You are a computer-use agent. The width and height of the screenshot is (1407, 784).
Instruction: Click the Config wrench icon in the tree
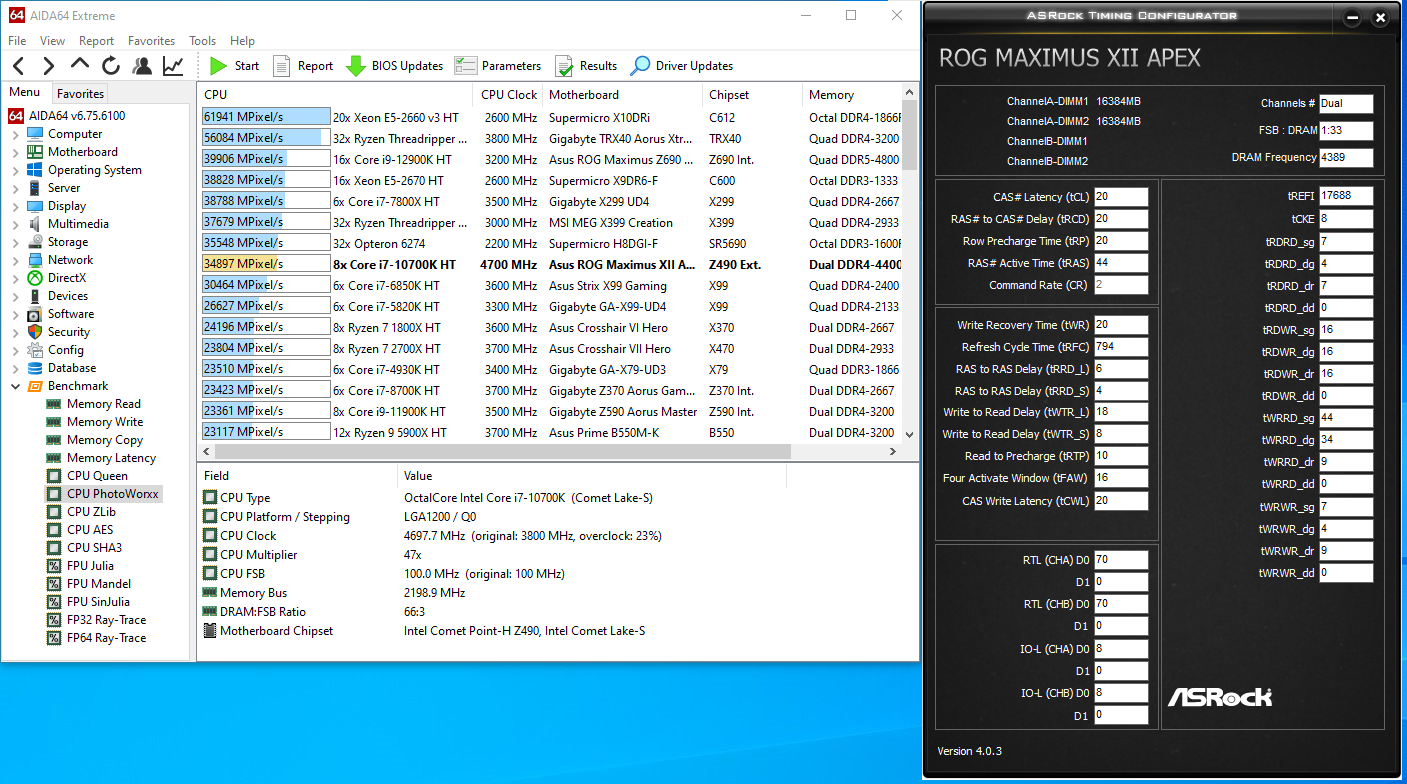pos(35,350)
